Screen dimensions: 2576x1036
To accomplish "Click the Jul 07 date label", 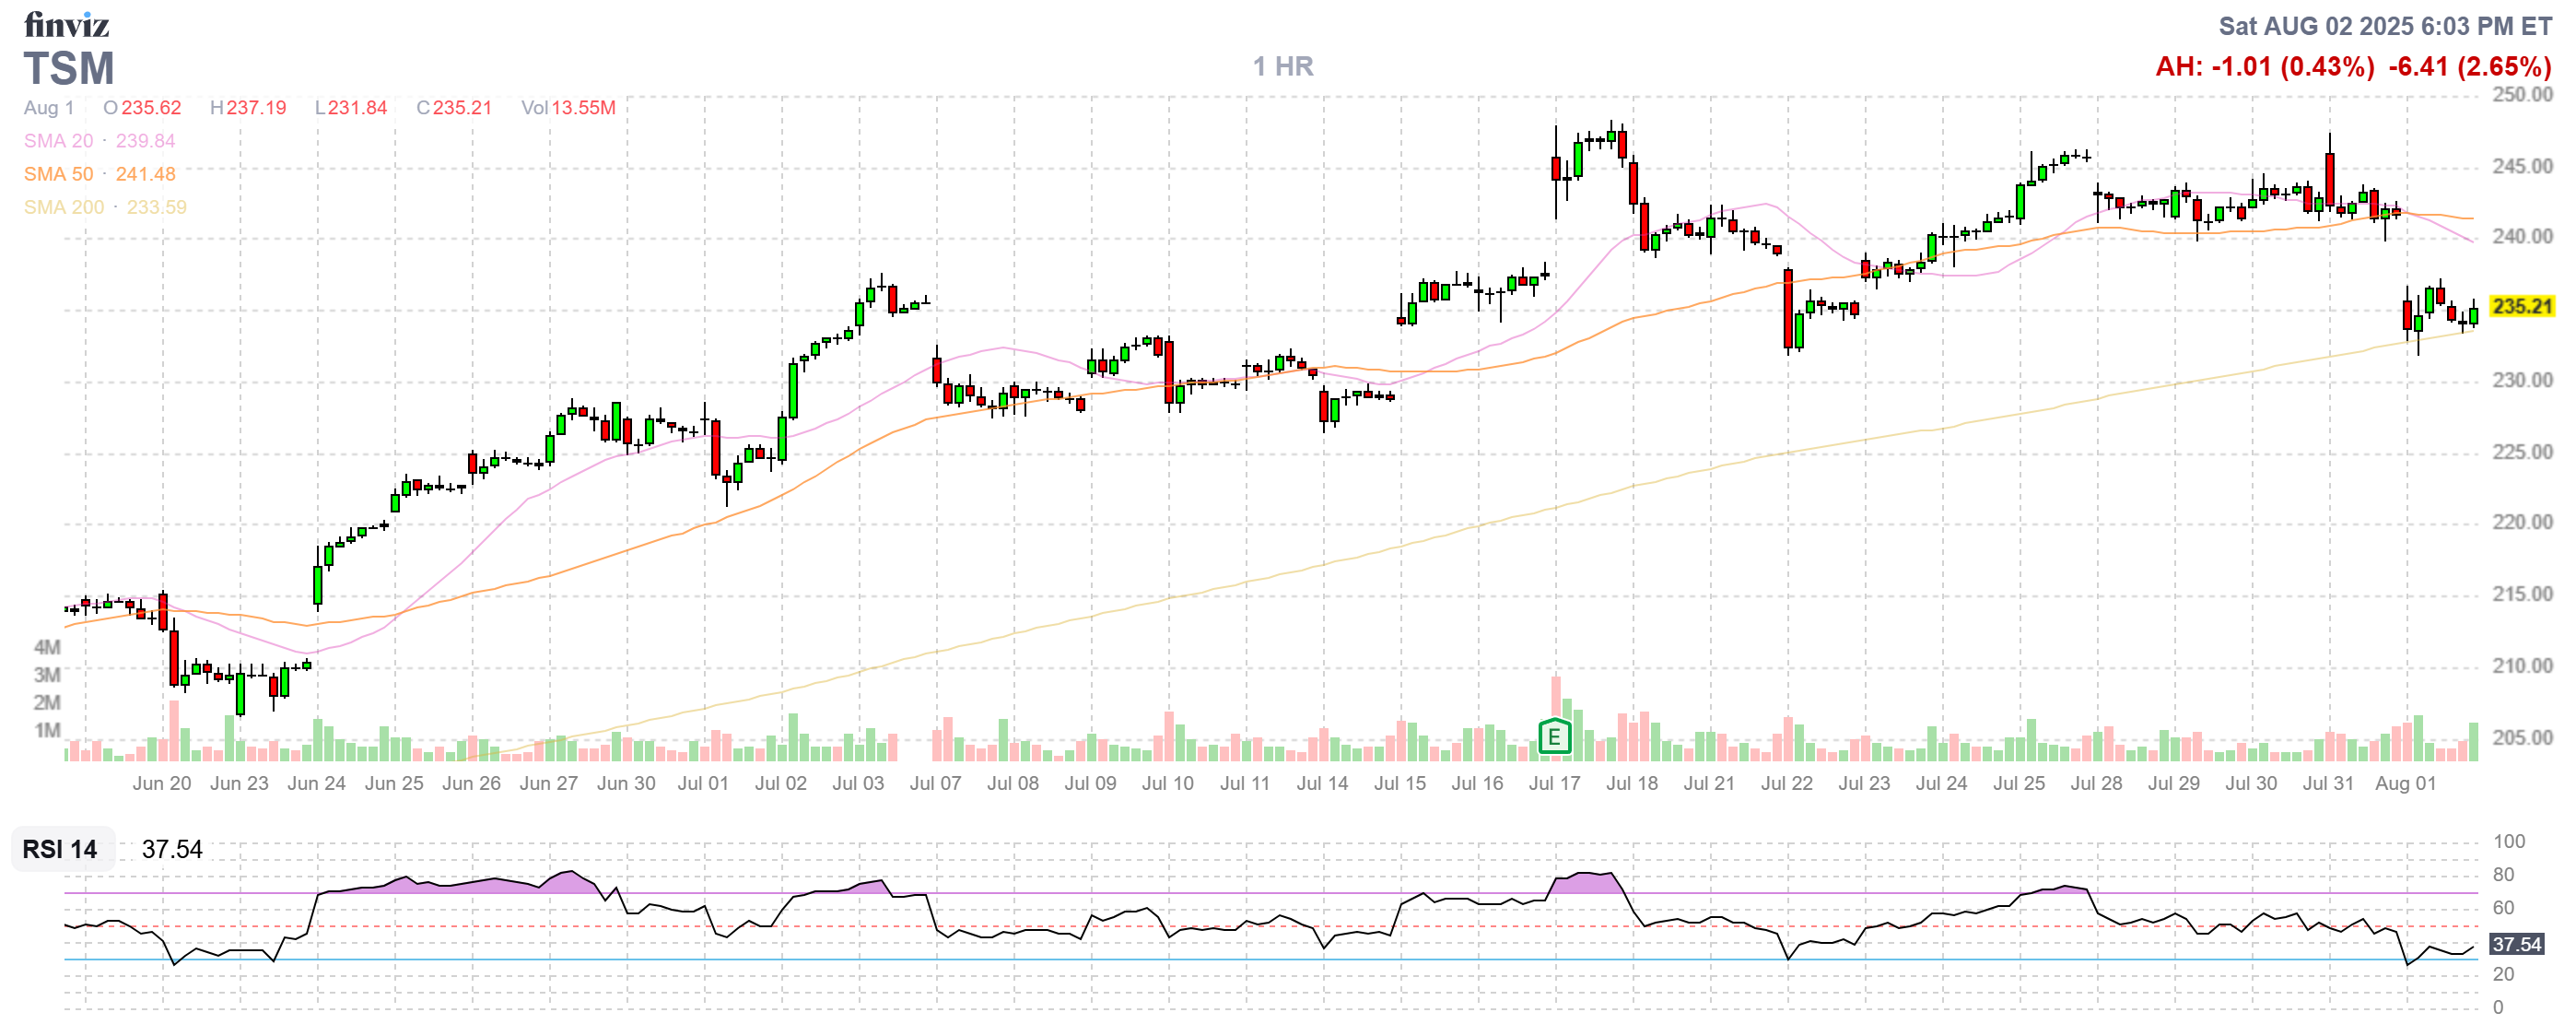I will (935, 783).
